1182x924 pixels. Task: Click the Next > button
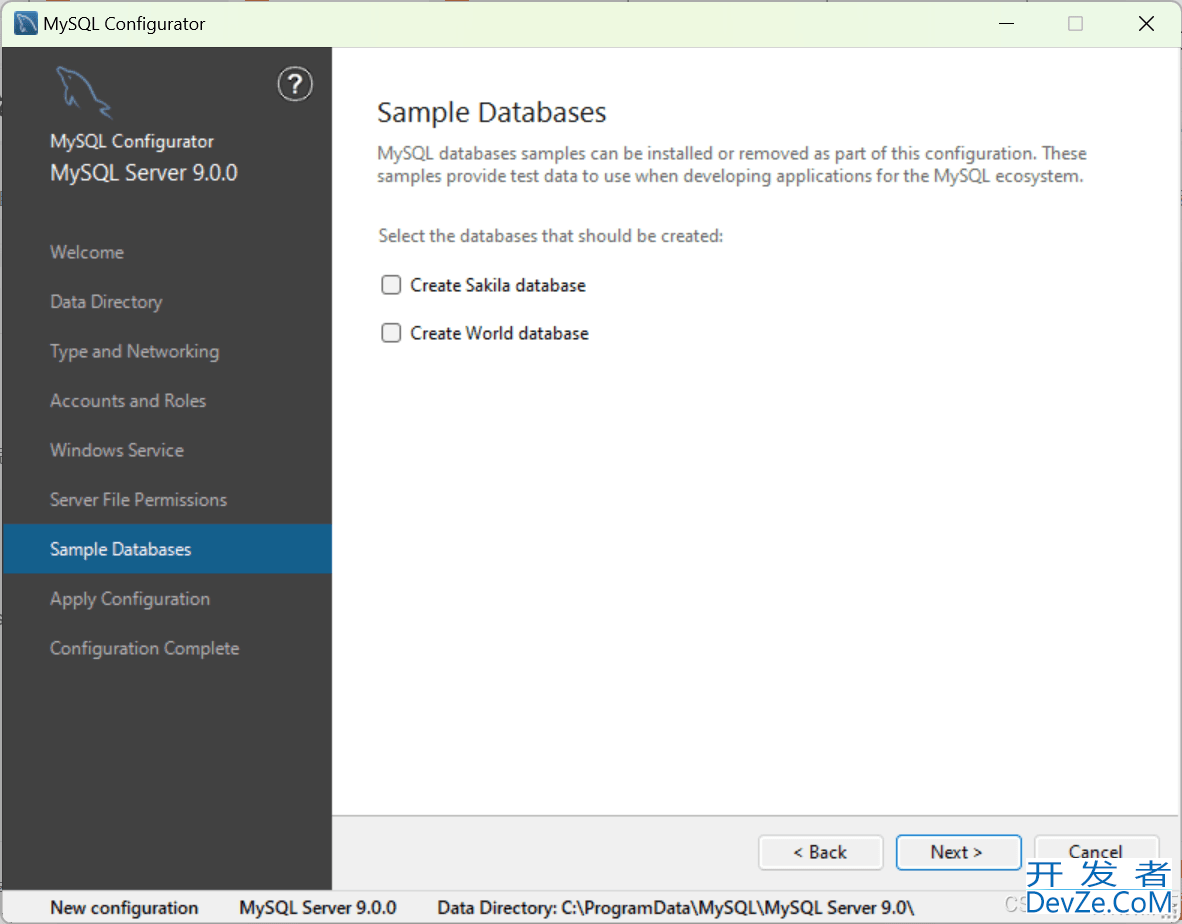coord(958,852)
